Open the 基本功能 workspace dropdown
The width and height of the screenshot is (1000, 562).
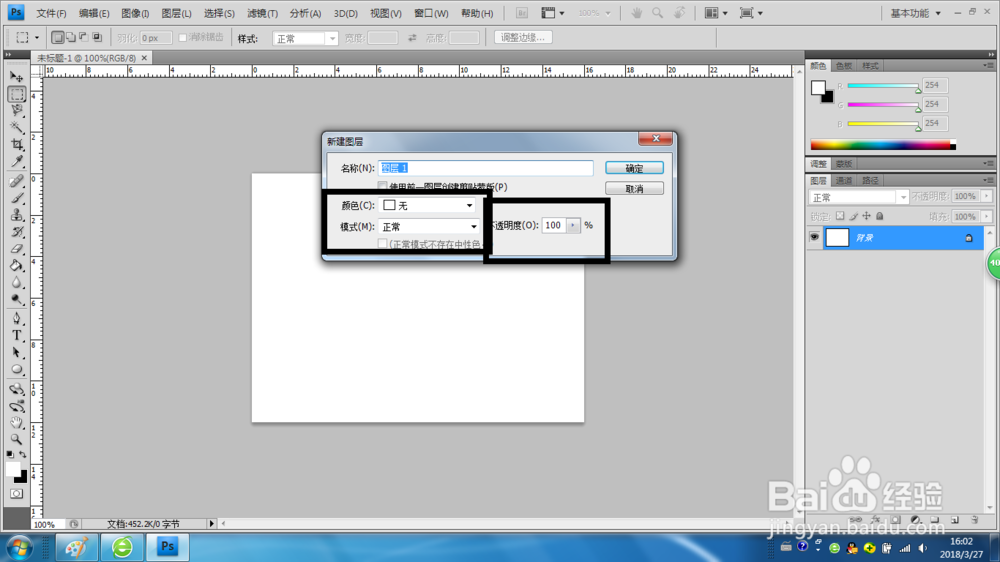[915, 13]
